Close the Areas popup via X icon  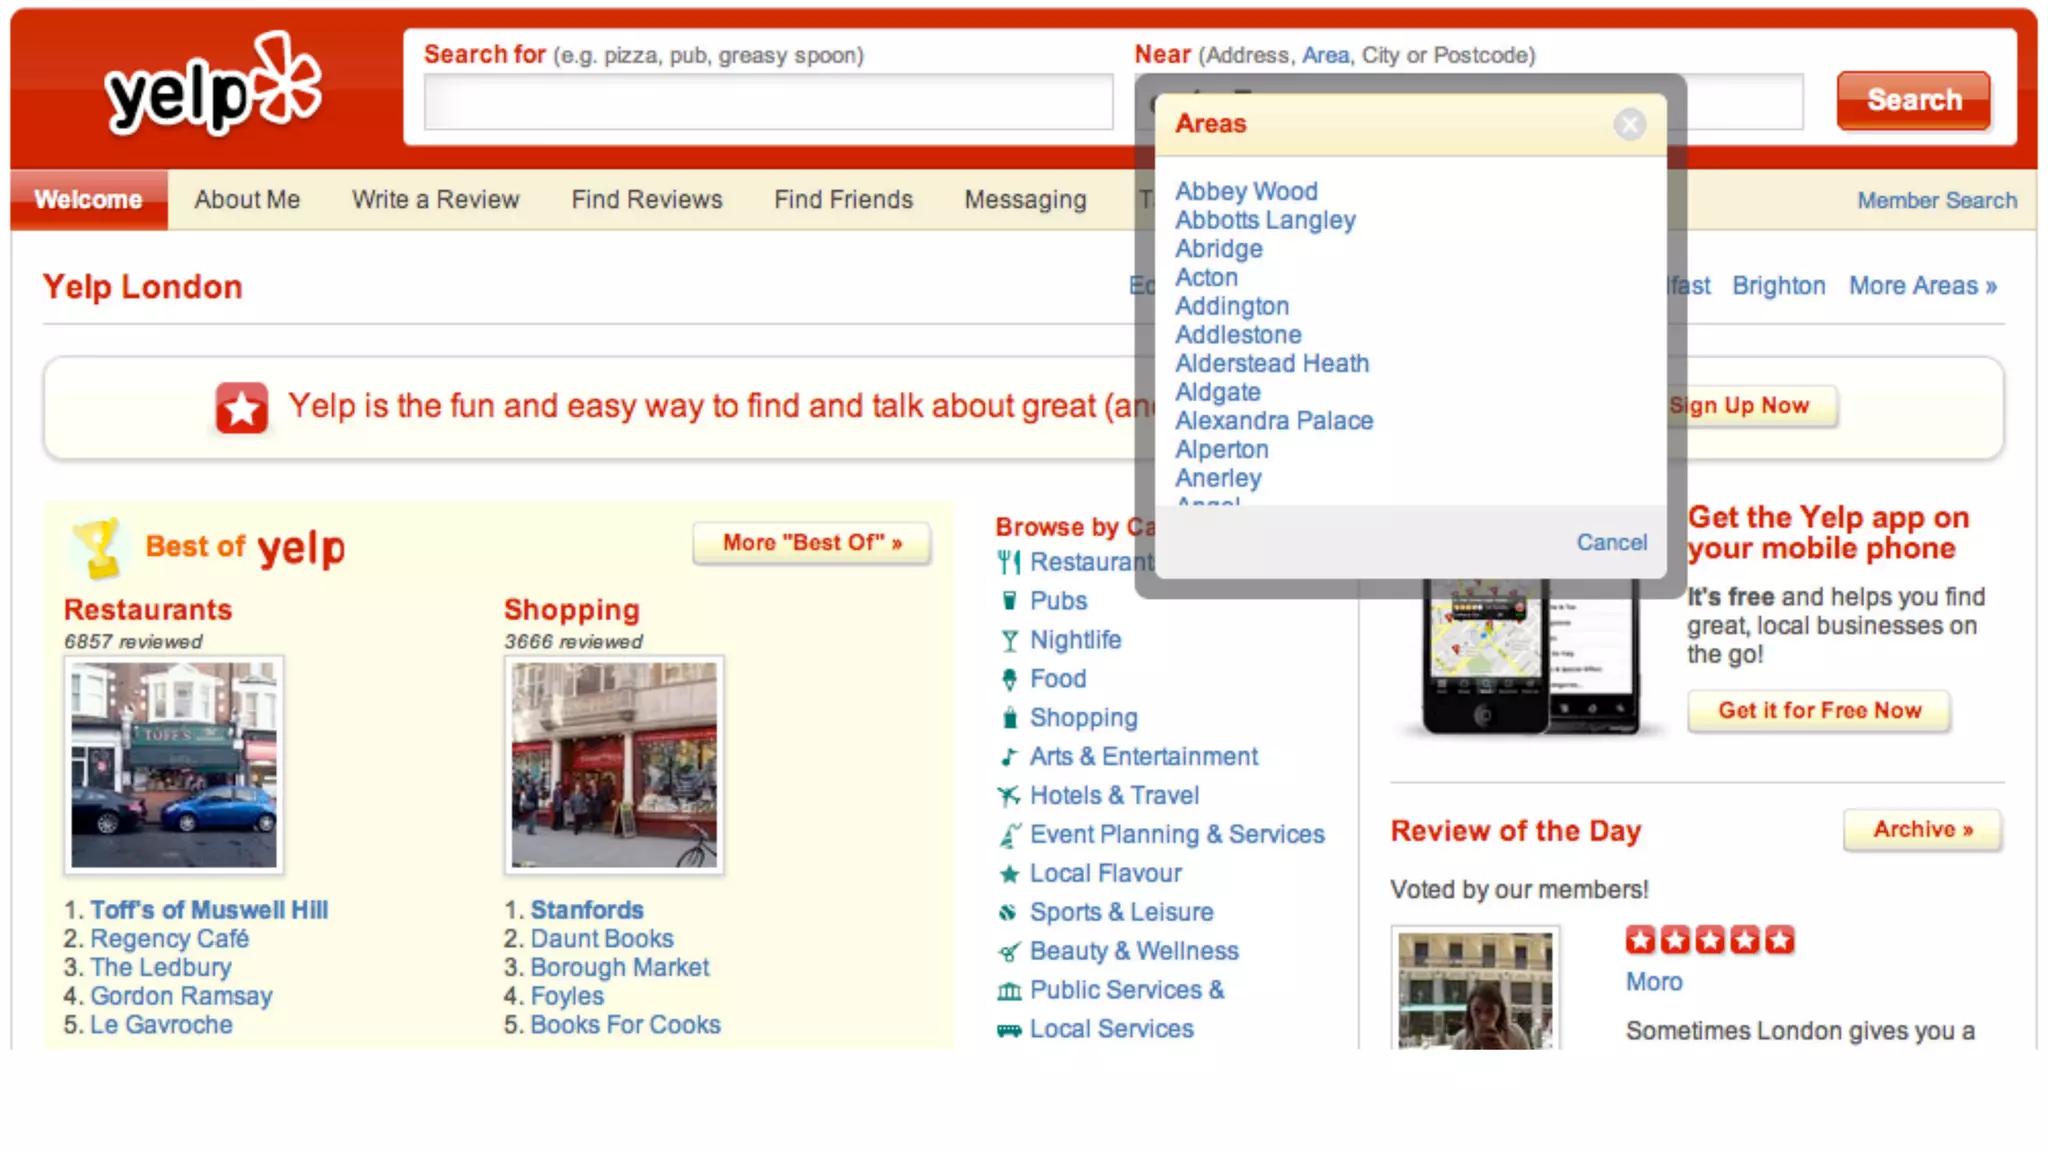(1629, 124)
